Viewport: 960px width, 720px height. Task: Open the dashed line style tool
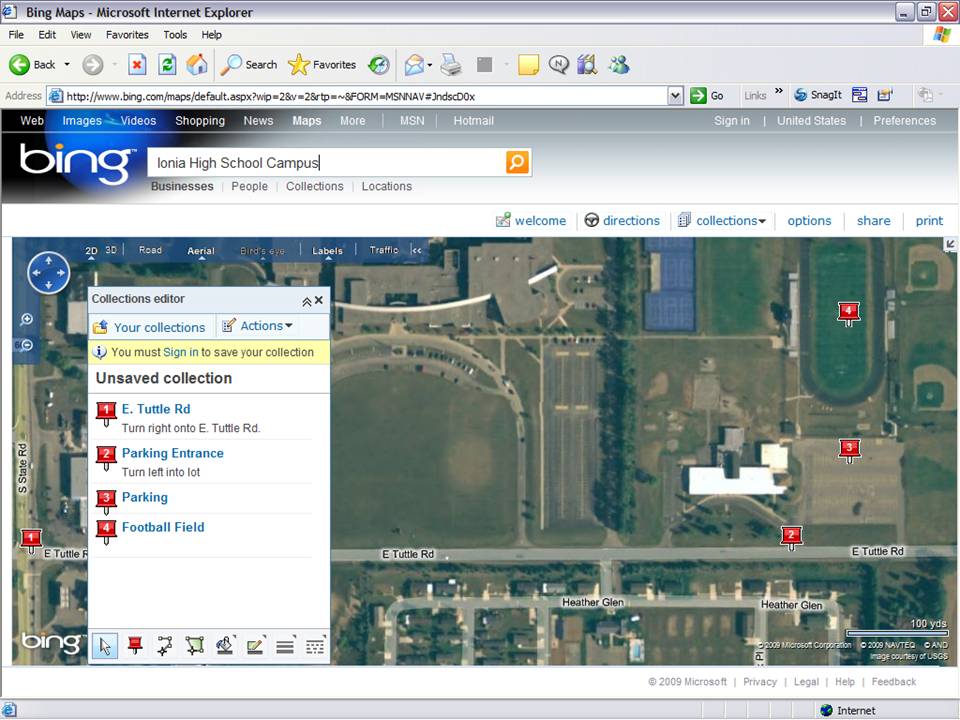click(315, 645)
